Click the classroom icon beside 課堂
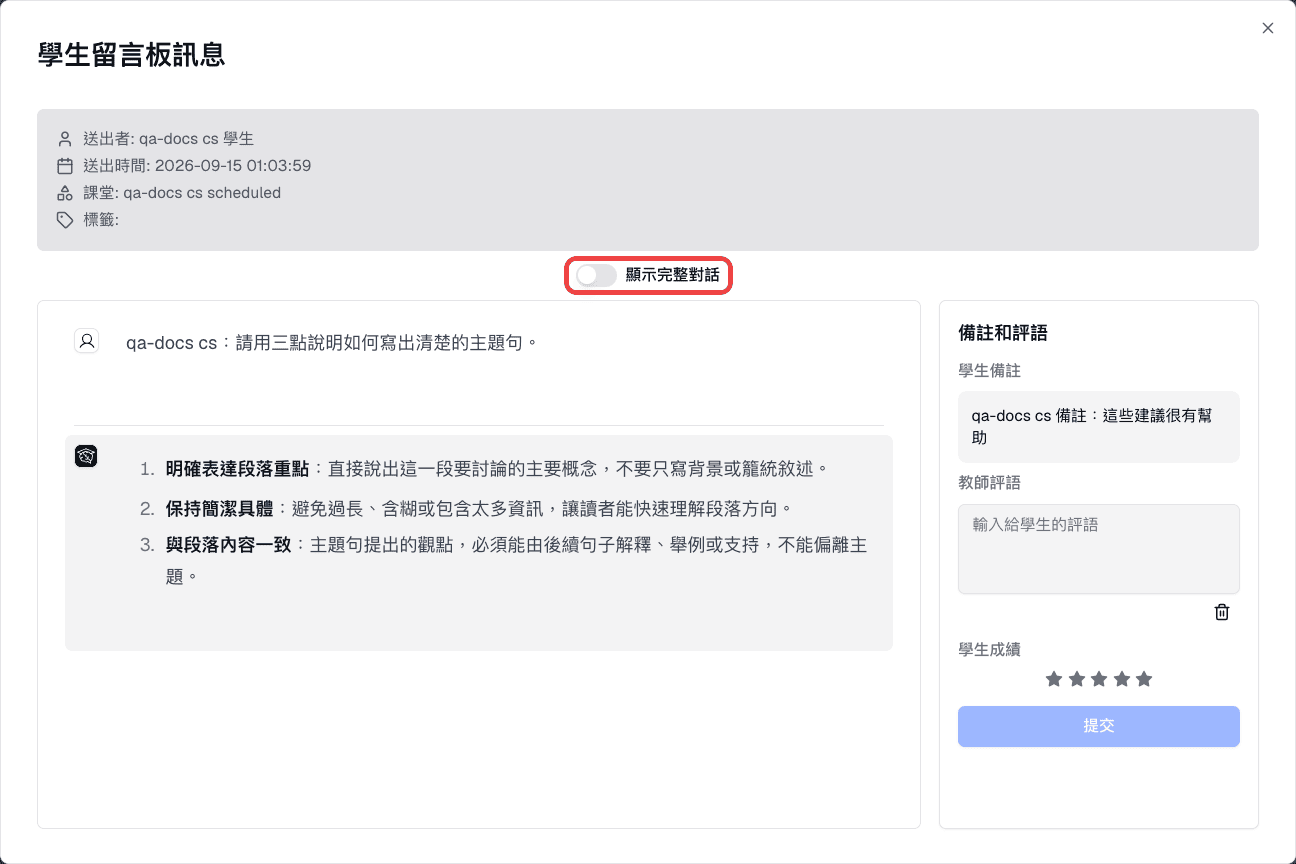The image size is (1296, 864). tap(65, 193)
